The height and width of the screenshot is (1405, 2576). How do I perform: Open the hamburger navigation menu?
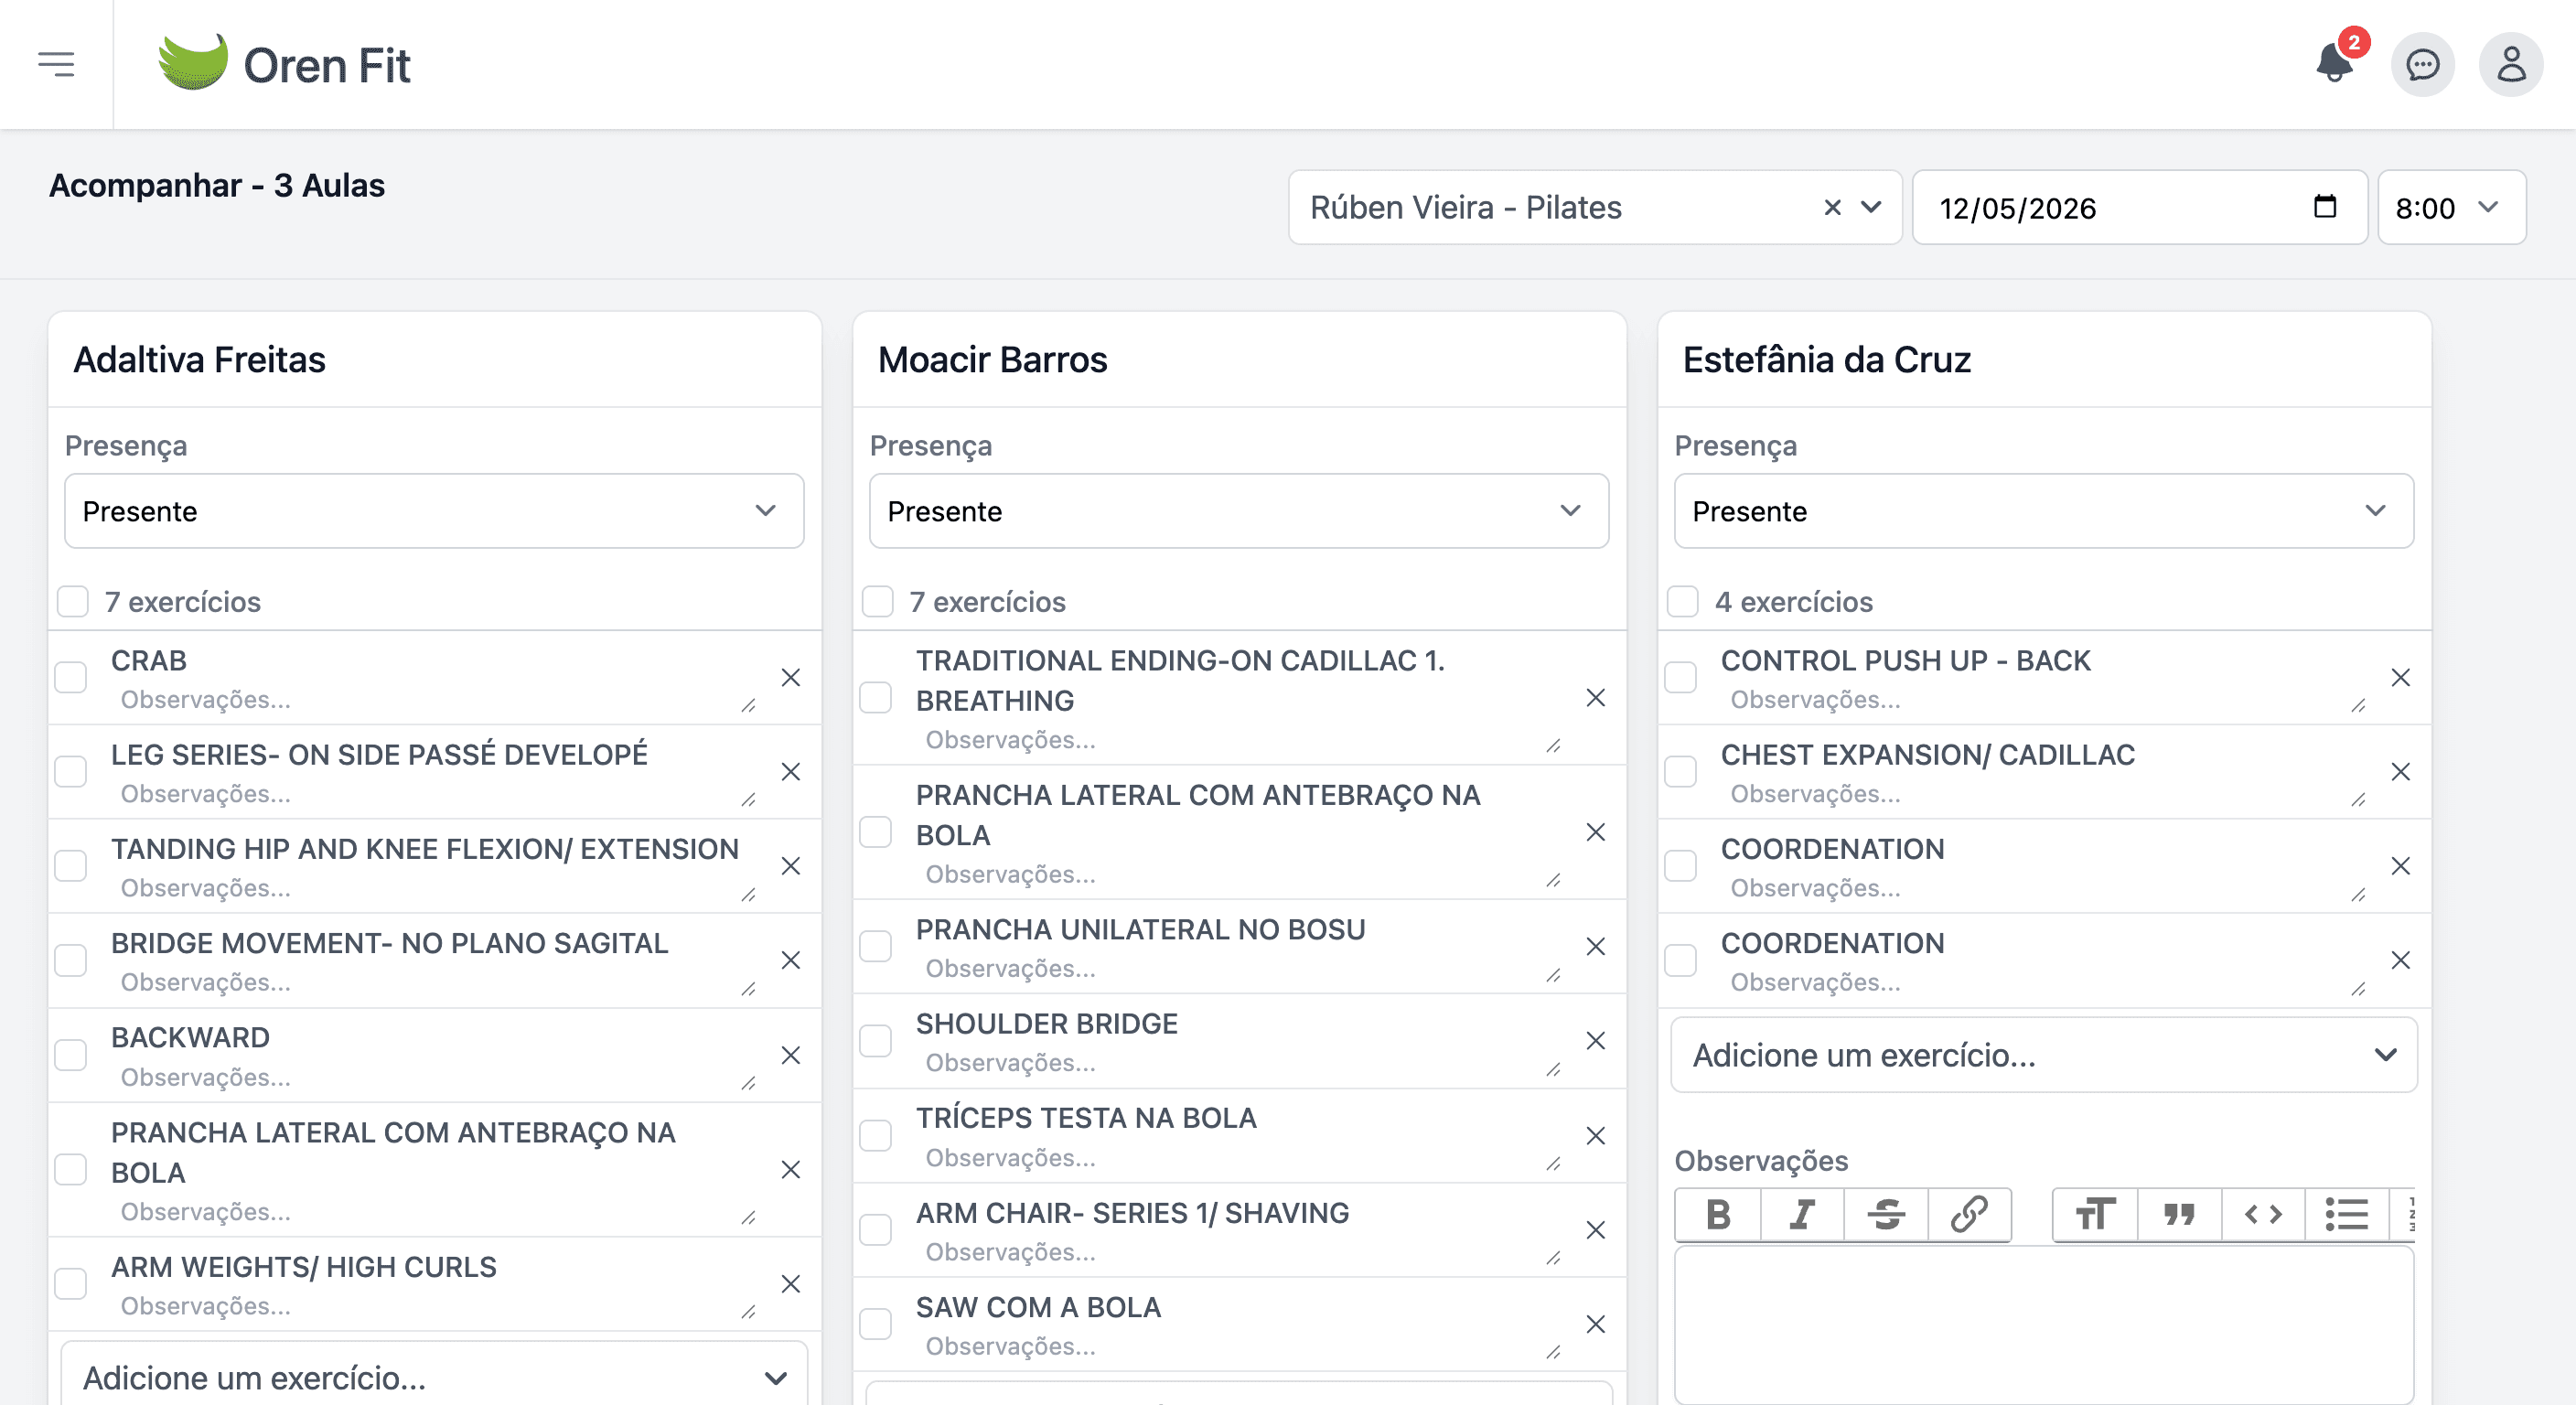pyautogui.click(x=56, y=65)
